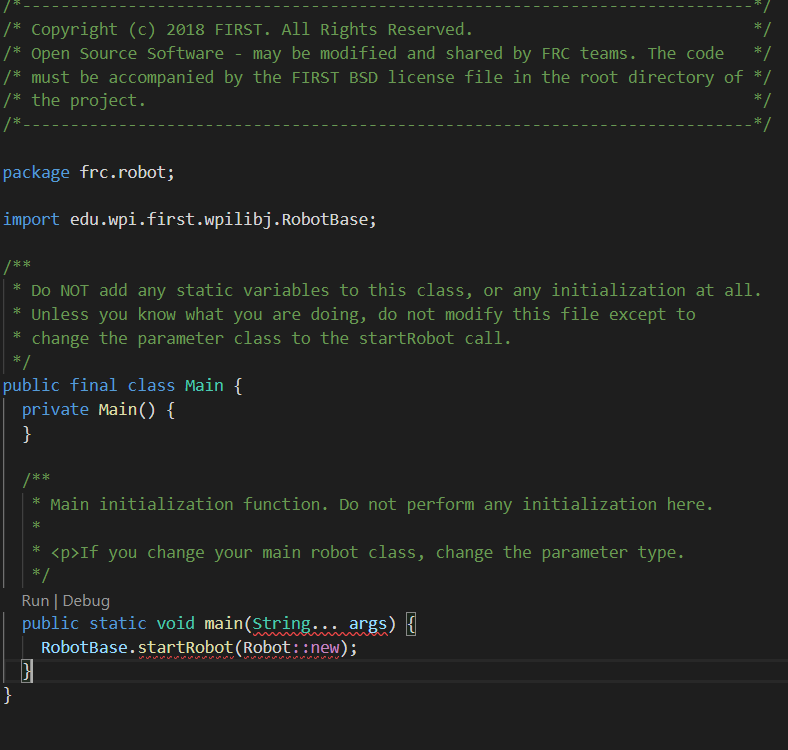Click RobotBase in the import statement
The width and height of the screenshot is (788, 750).
tap(325, 220)
